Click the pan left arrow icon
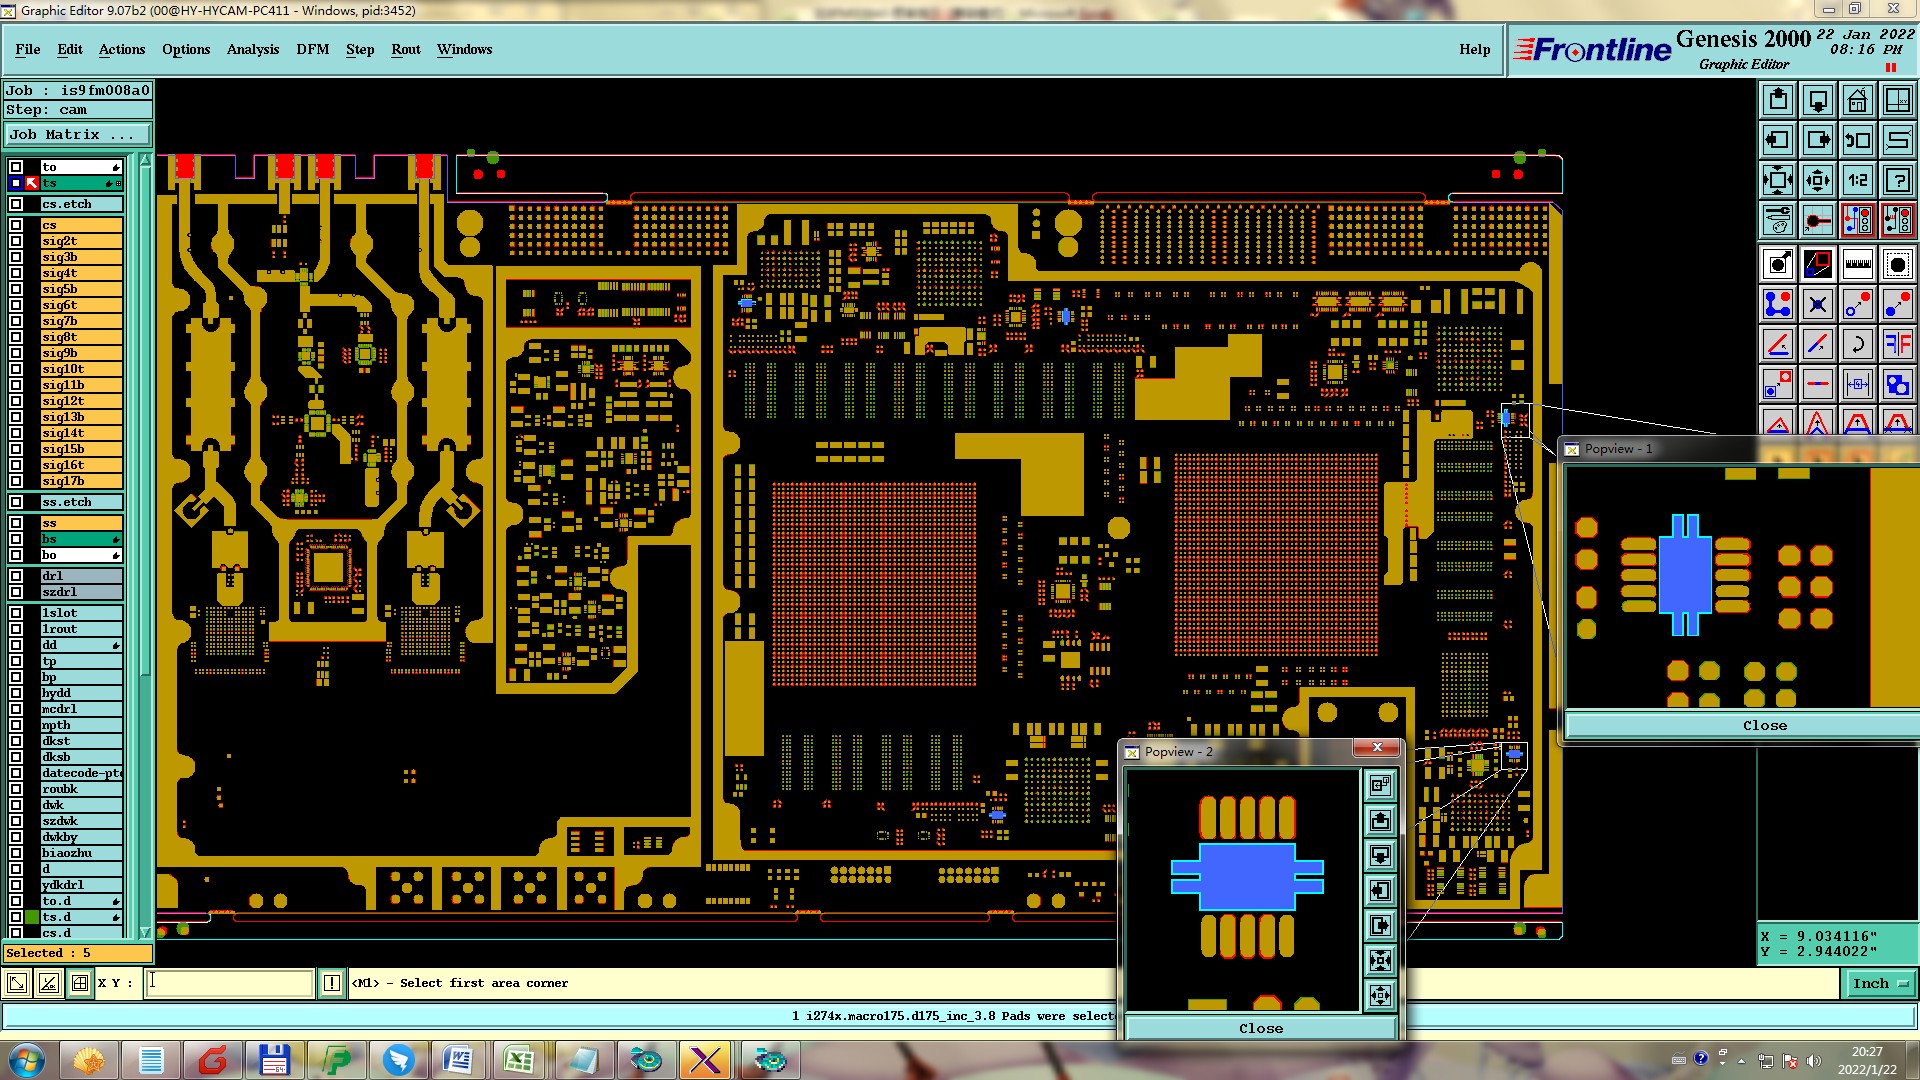Screen dimensions: 1920x1080 click(1778, 140)
